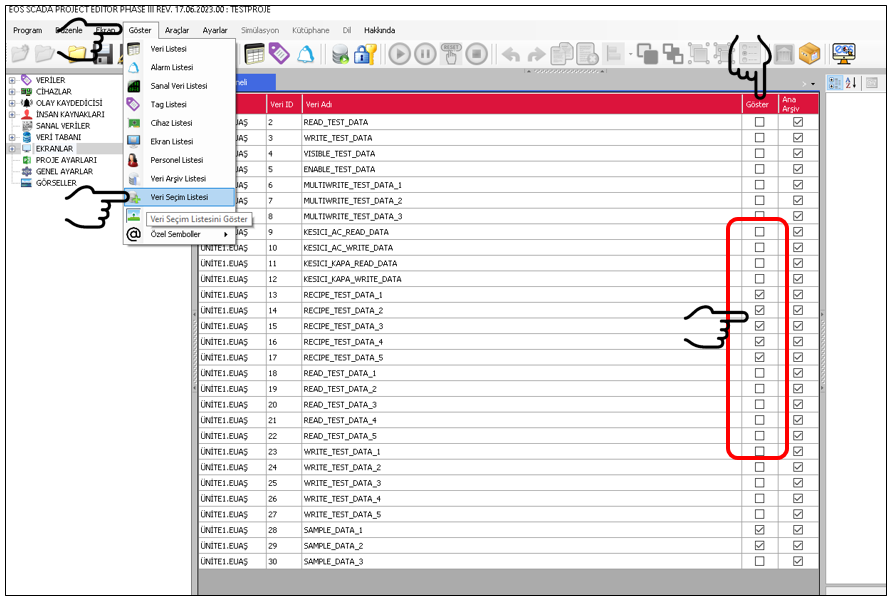Click the alphabetical sort A-Z icon

(851, 83)
